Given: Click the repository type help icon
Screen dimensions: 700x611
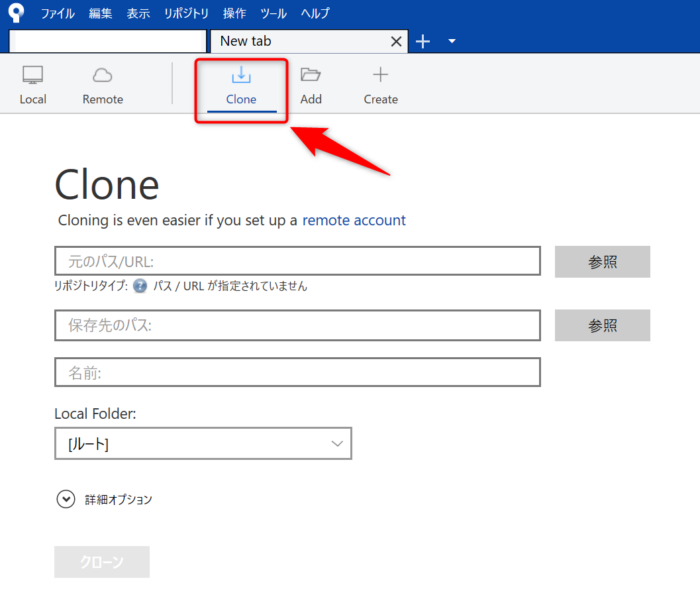Looking at the screenshot, I should pyautogui.click(x=140, y=286).
